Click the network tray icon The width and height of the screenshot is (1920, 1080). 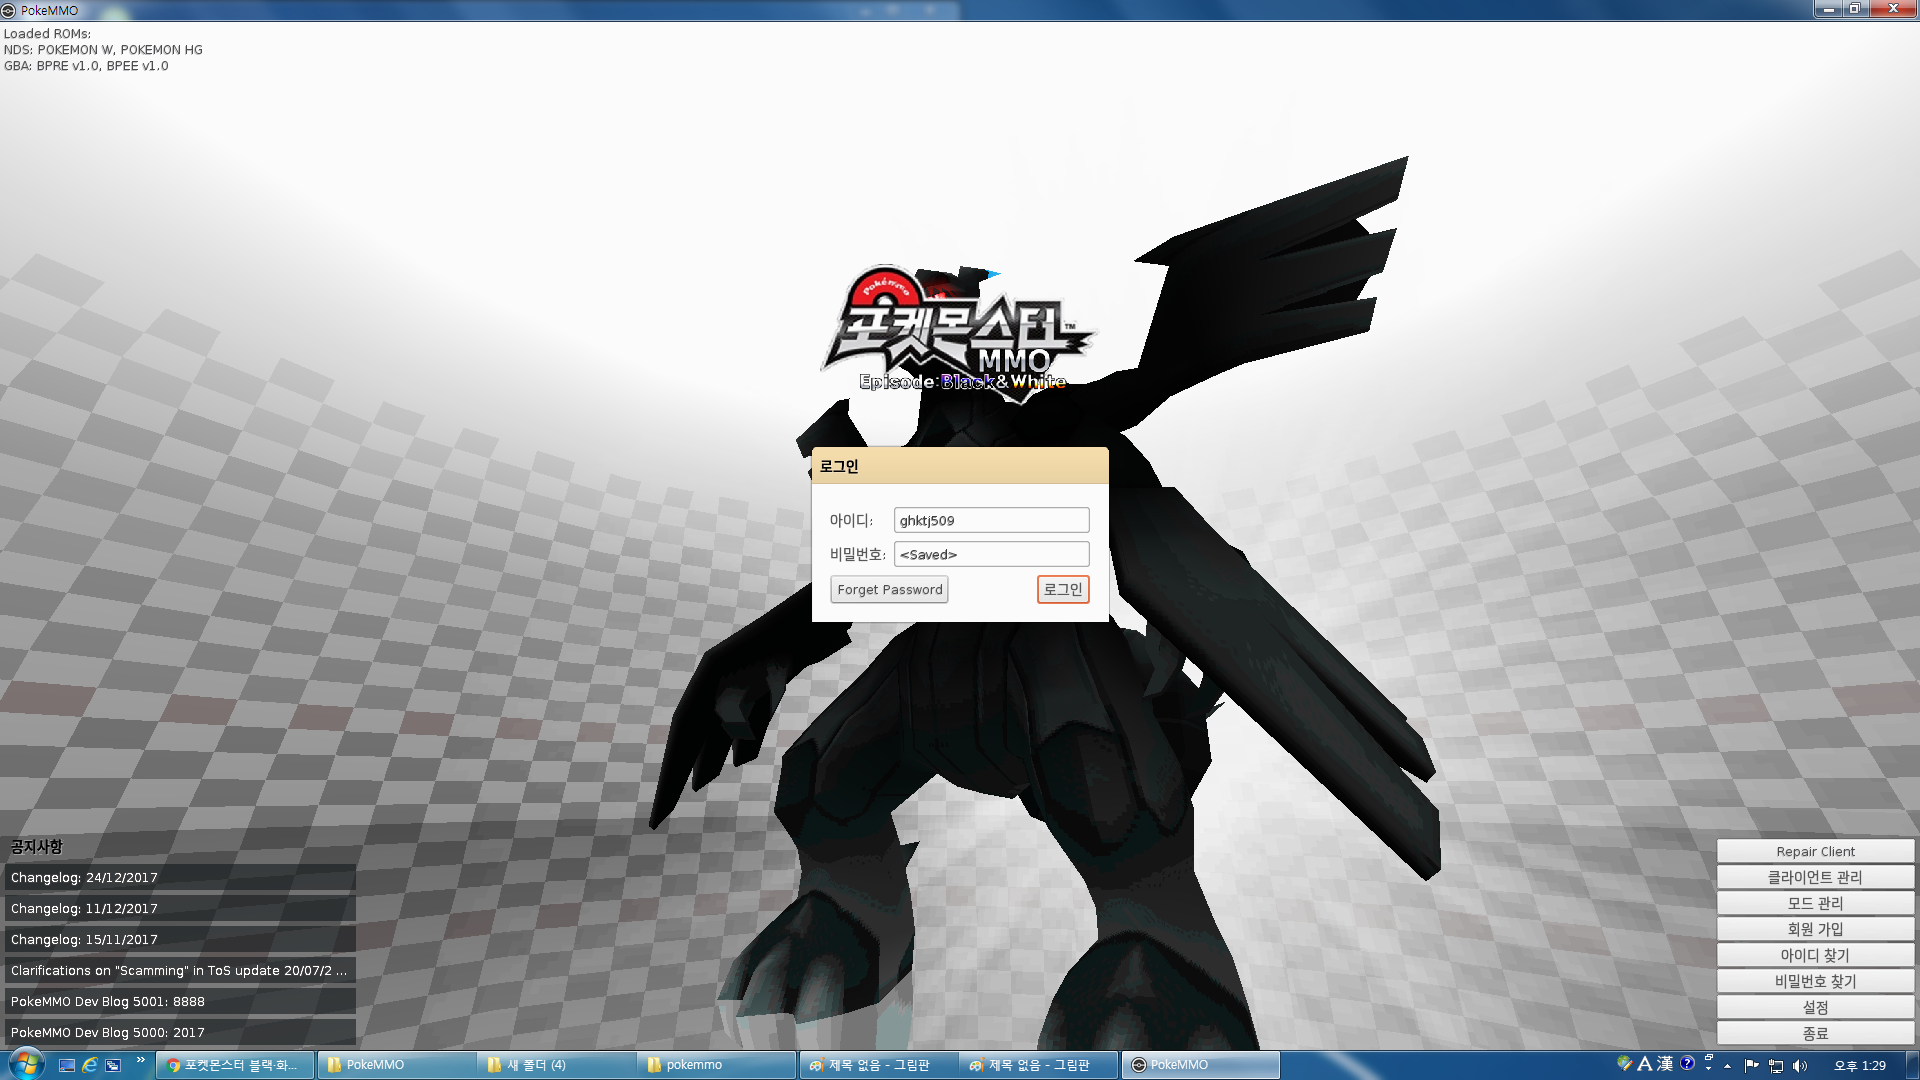pyautogui.click(x=1776, y=1066)
